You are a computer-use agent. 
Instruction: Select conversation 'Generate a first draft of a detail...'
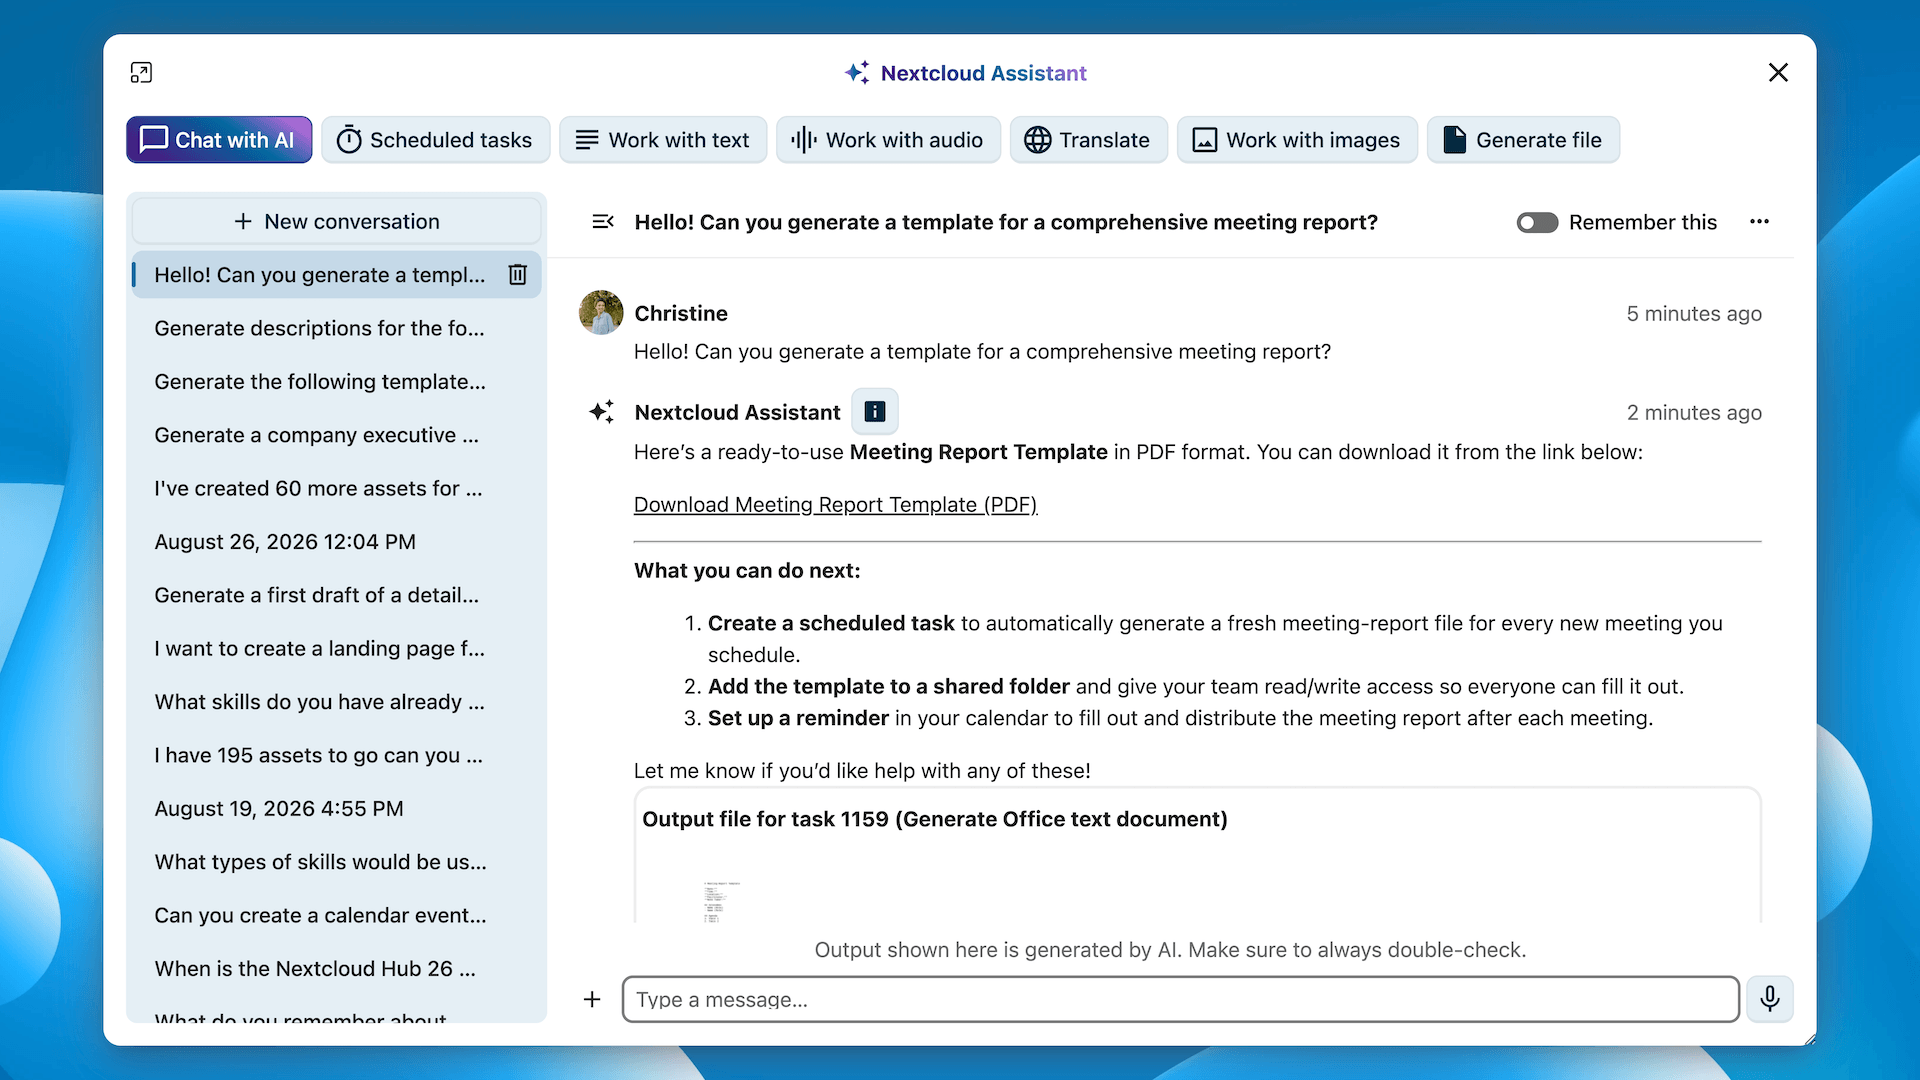click(336, 595)
